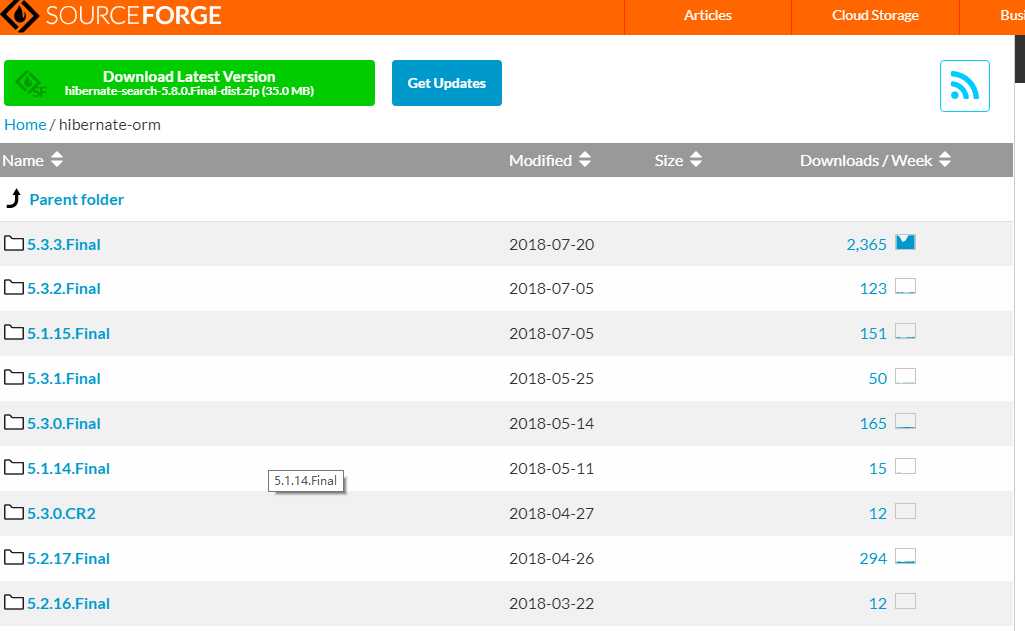Viewport: 1025px width, 631px height.
Task: Click the 151 downloads count
Action: click(x=873, y=333)
